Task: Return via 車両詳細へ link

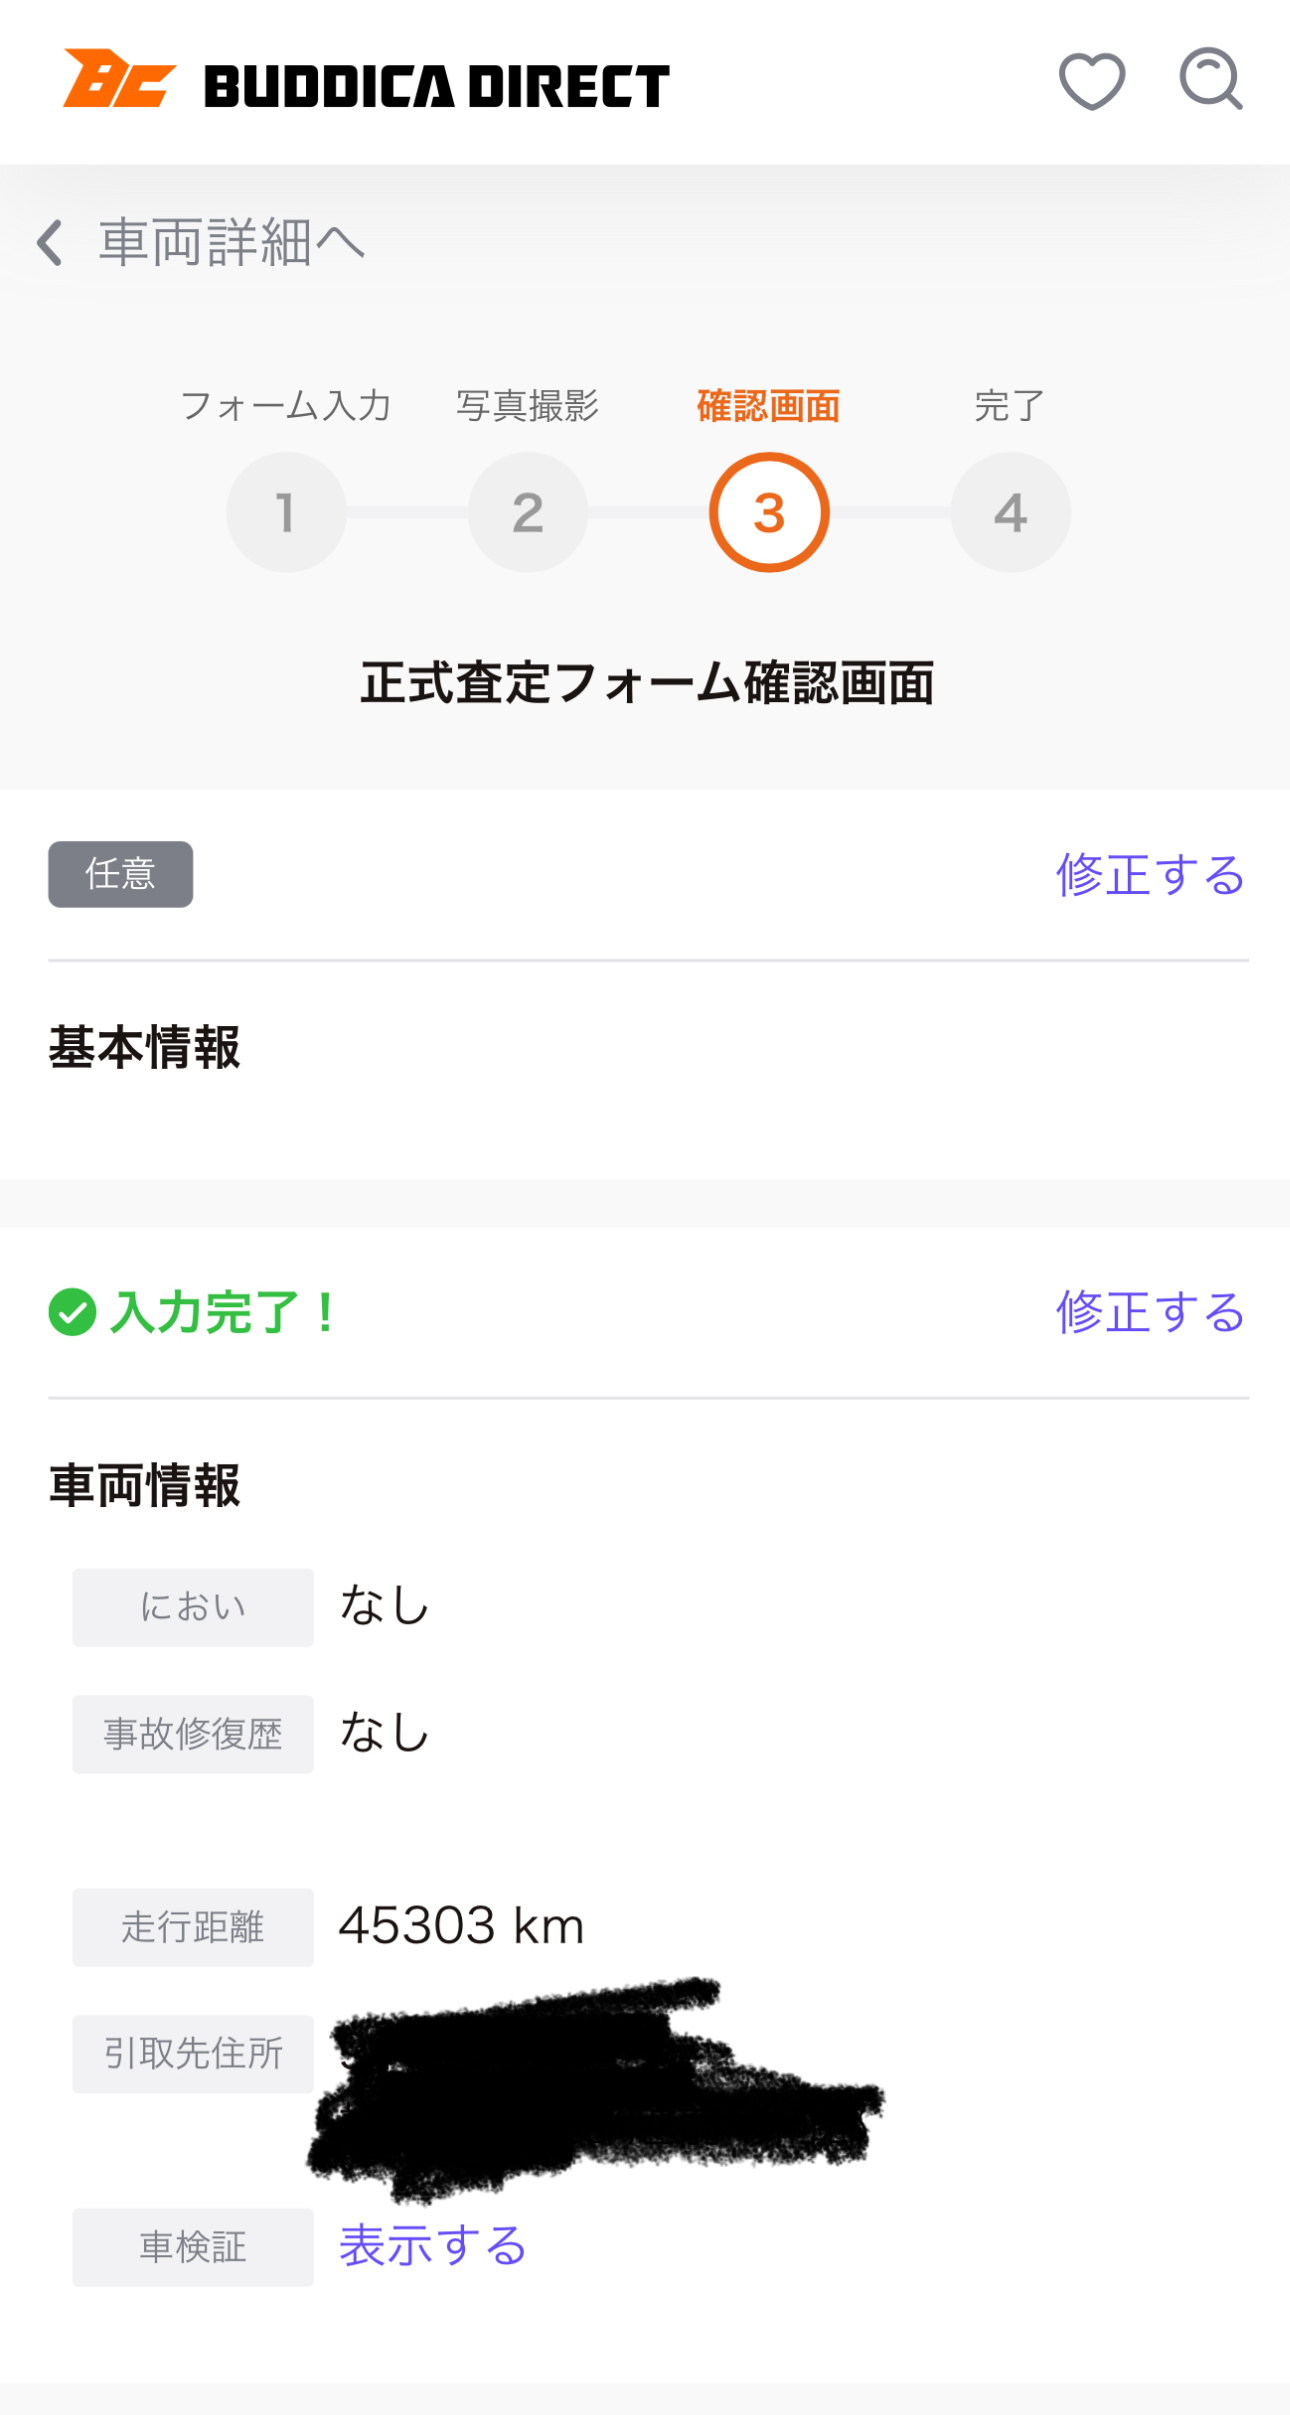Action: (x=231, y=243)
